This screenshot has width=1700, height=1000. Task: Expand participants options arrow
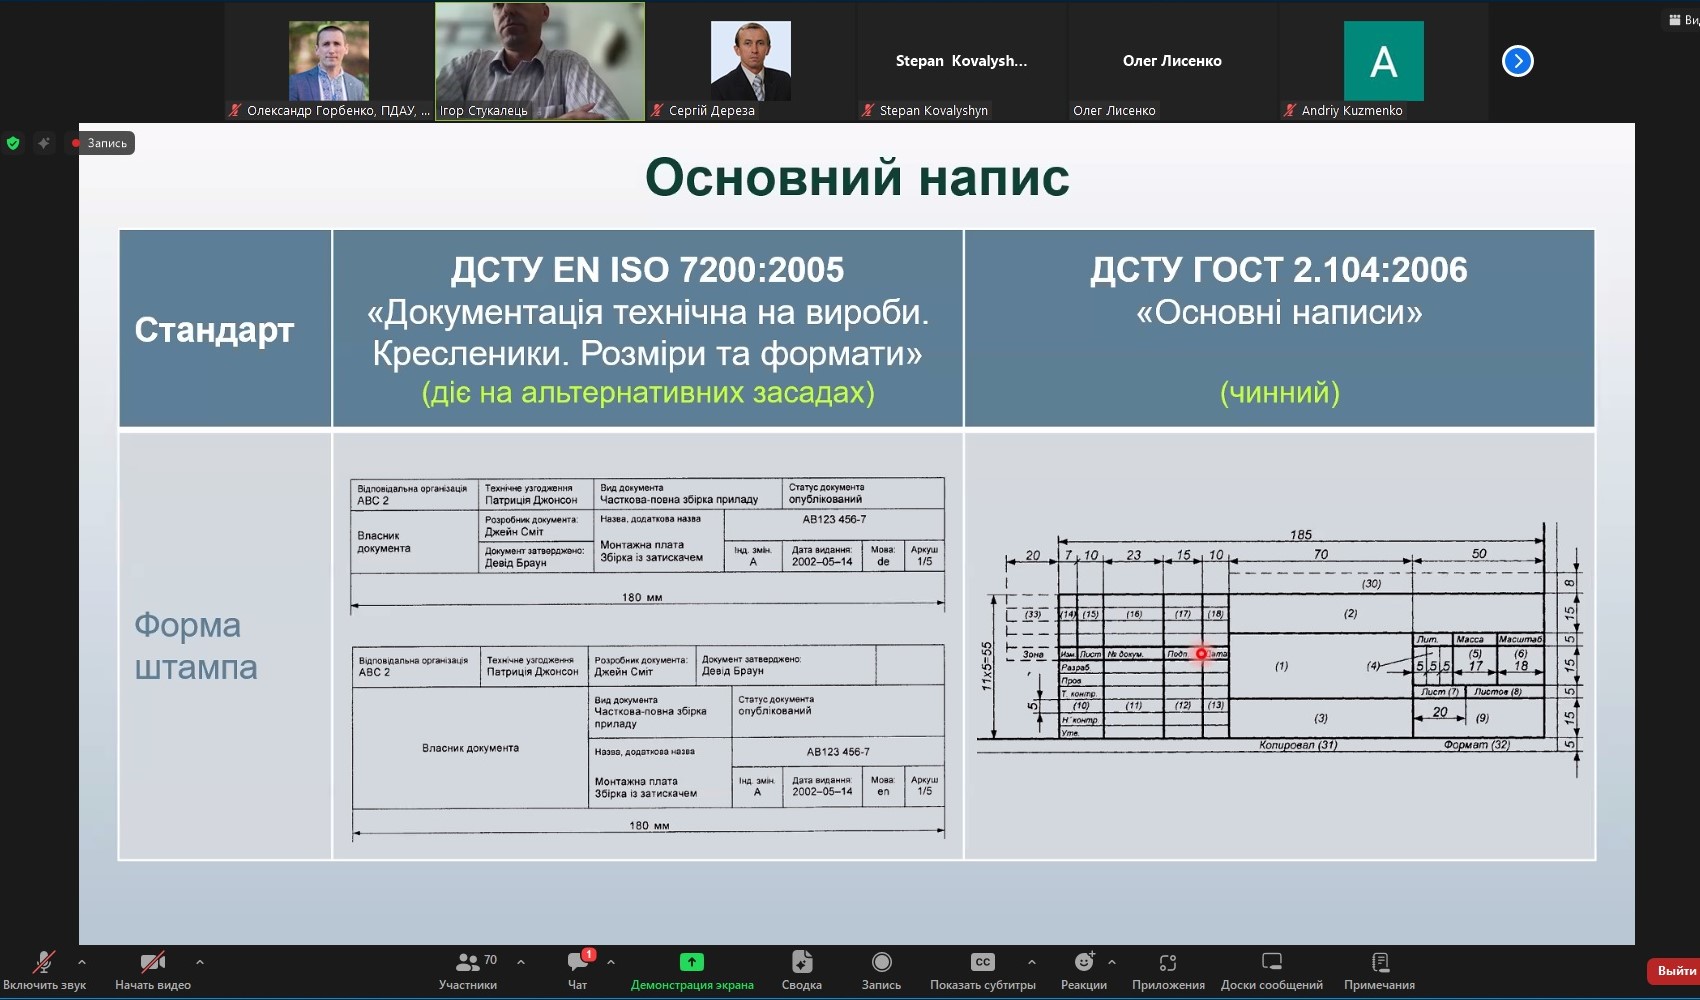521,962
